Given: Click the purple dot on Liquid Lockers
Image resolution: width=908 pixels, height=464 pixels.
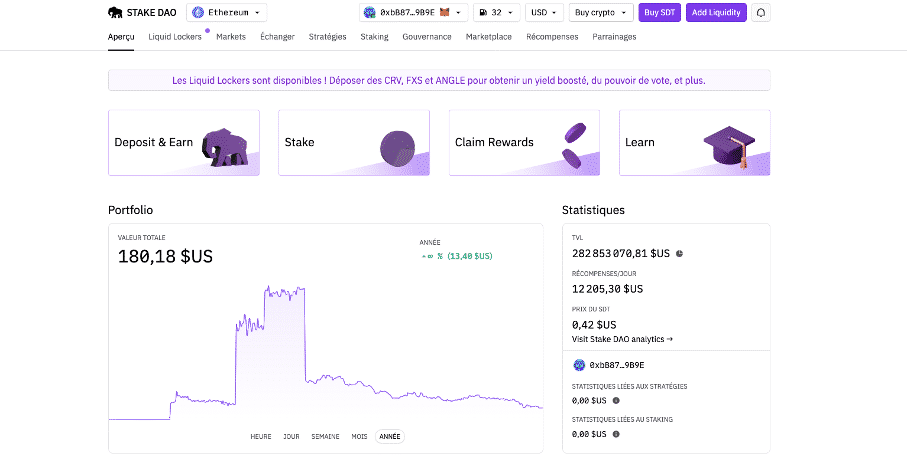Looking at the screenshot, I should 207,30.
